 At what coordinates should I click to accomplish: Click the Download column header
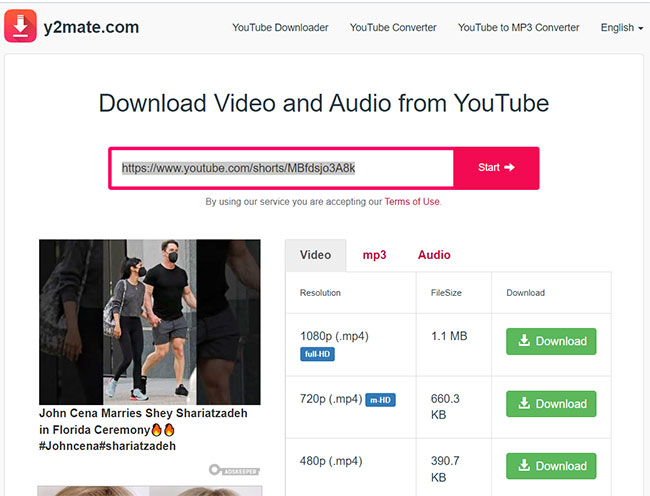tap(525, 293)
